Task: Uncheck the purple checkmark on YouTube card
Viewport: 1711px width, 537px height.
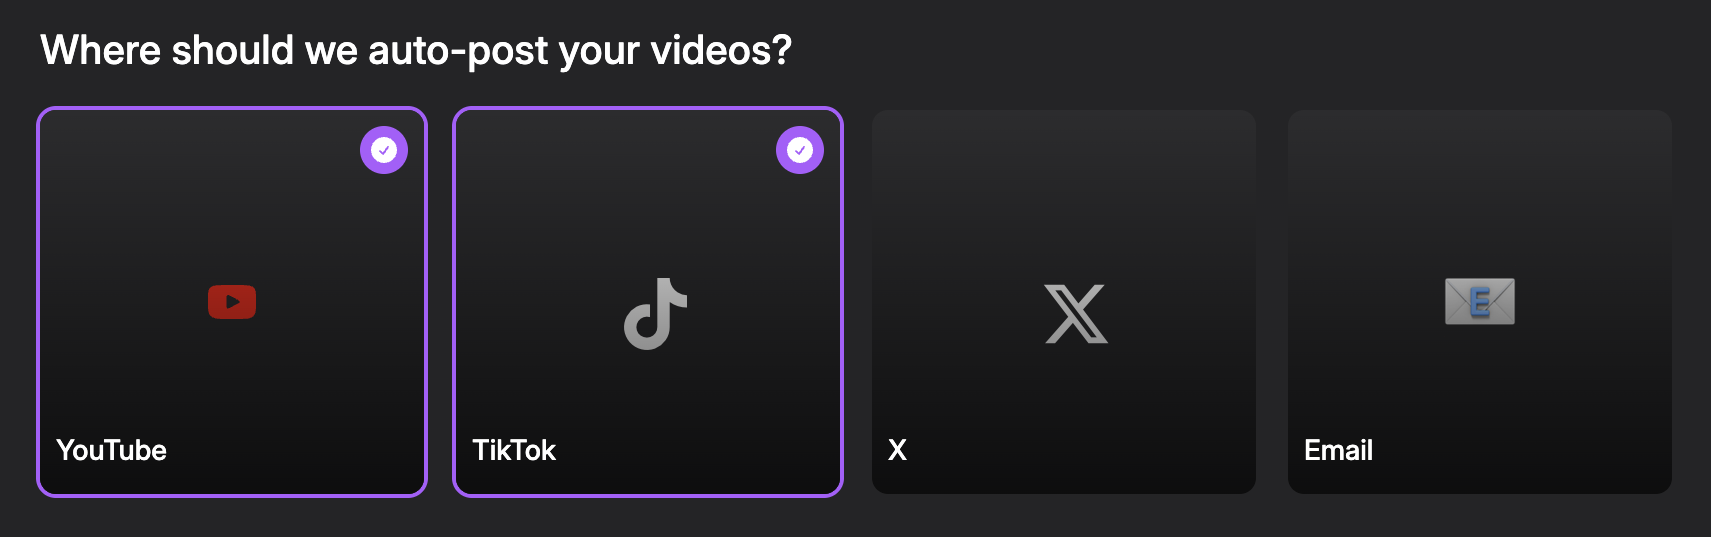Action: (x=384, y=150)
